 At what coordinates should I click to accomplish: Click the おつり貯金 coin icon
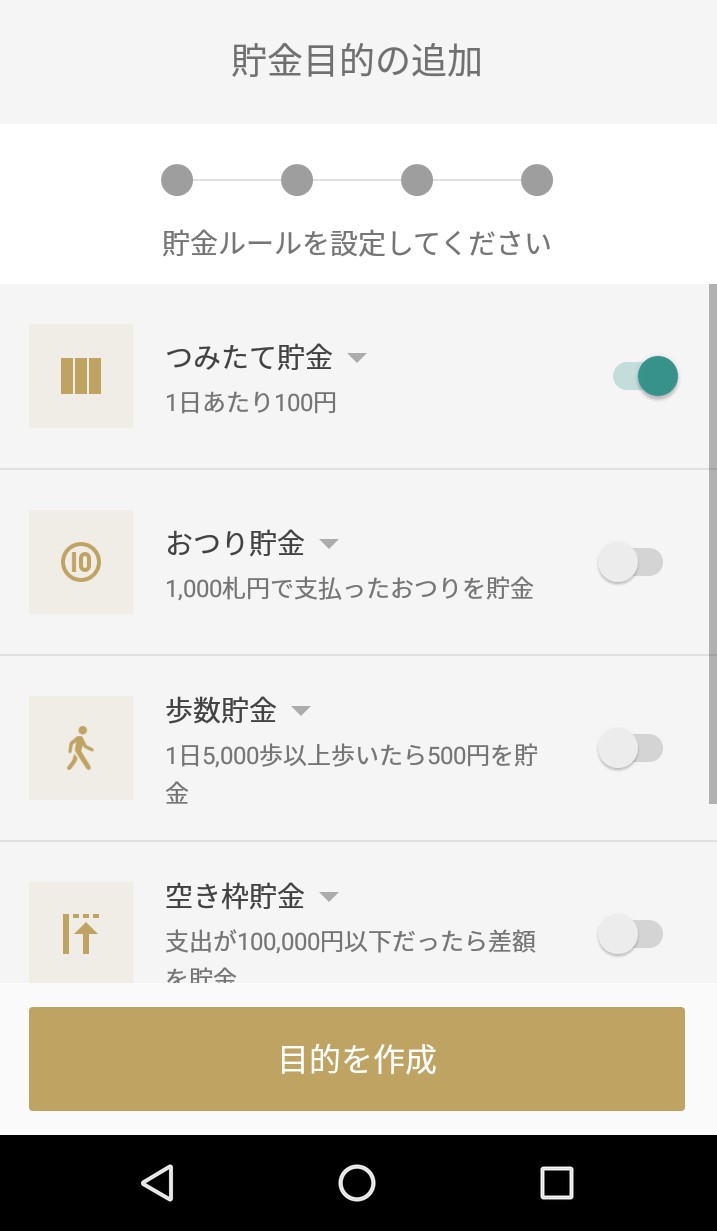click(x=81, y=562)
